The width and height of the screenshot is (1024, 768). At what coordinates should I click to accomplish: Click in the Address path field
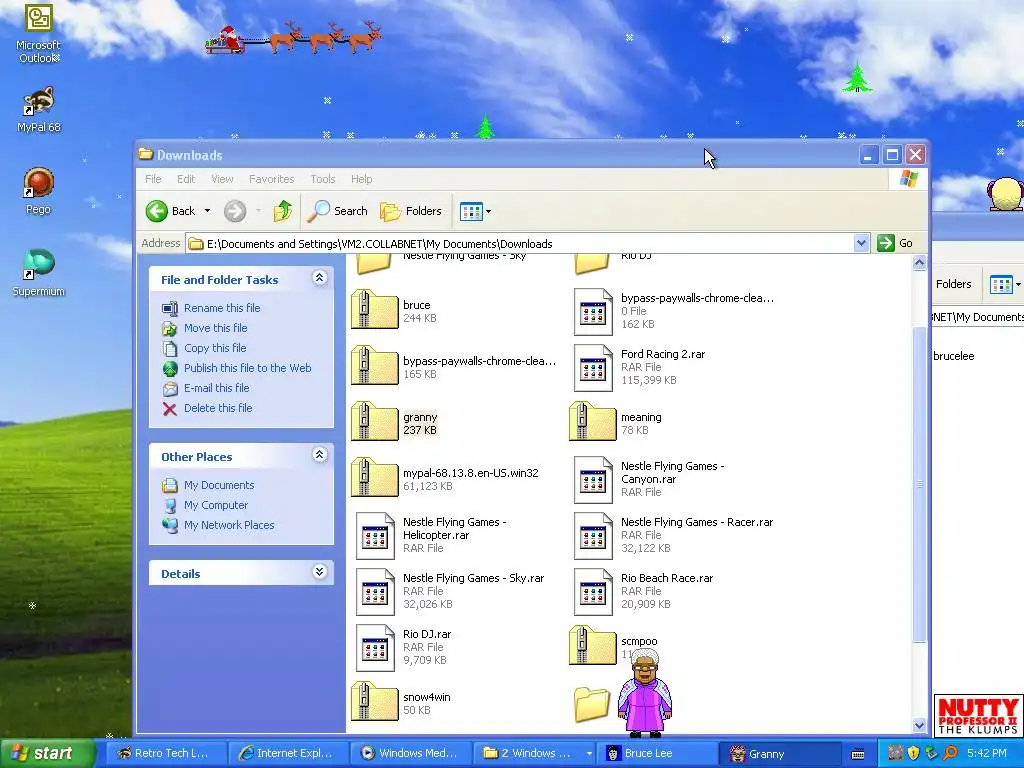pyautogui.click(x=519, y=244)
